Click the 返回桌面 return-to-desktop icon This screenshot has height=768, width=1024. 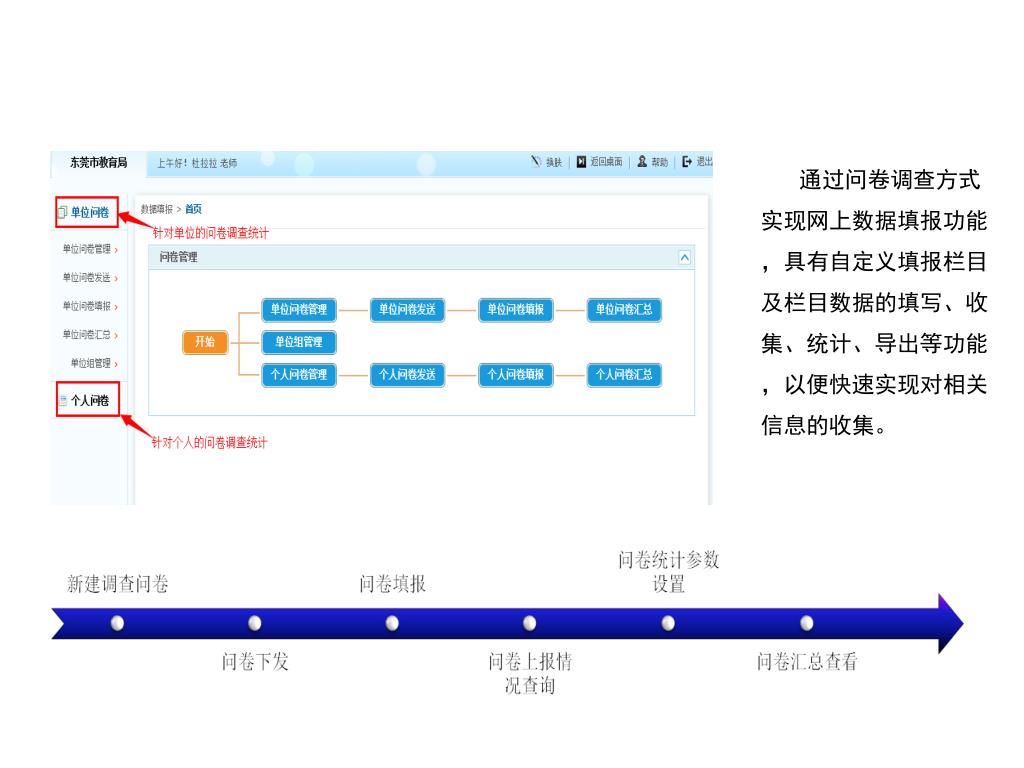pos(581,161)
